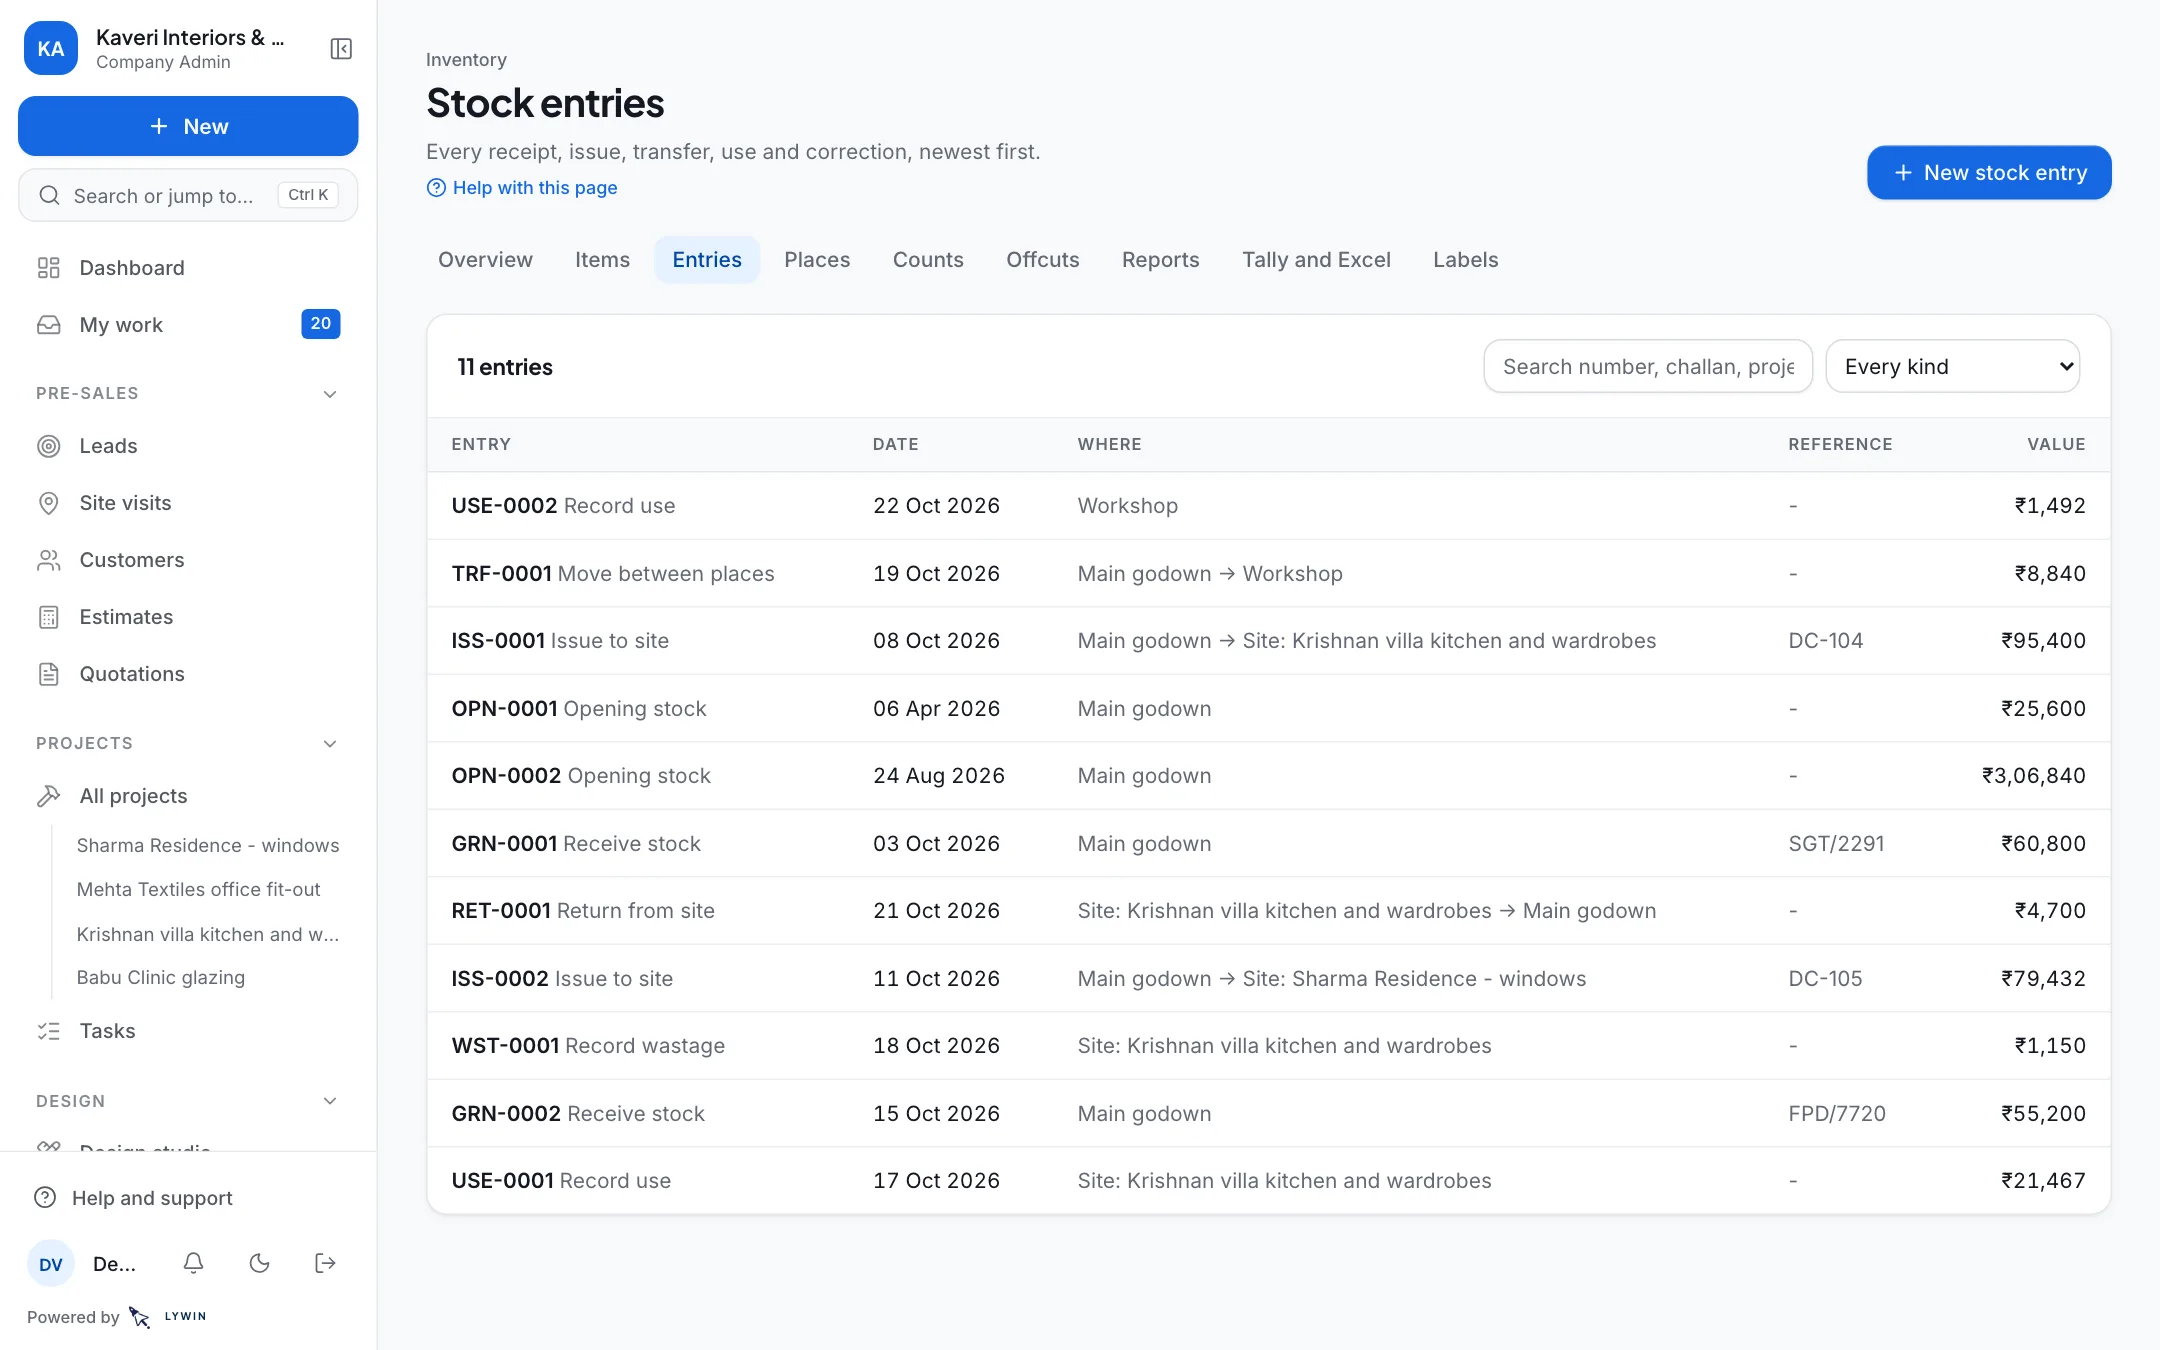
Task: Click the log out icon
Action: click(325, 1263)
